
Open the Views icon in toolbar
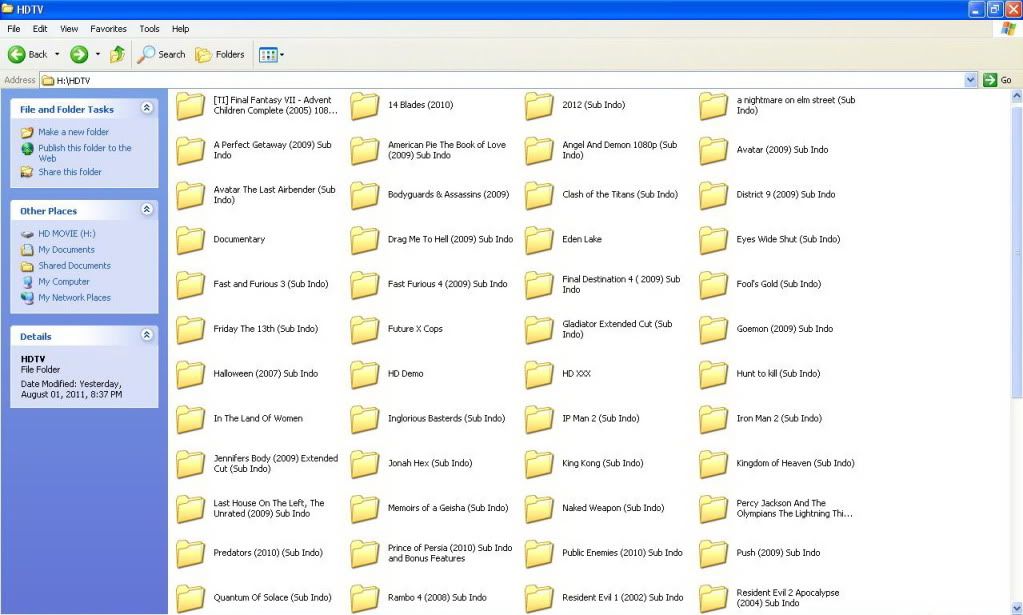[268, 55]
